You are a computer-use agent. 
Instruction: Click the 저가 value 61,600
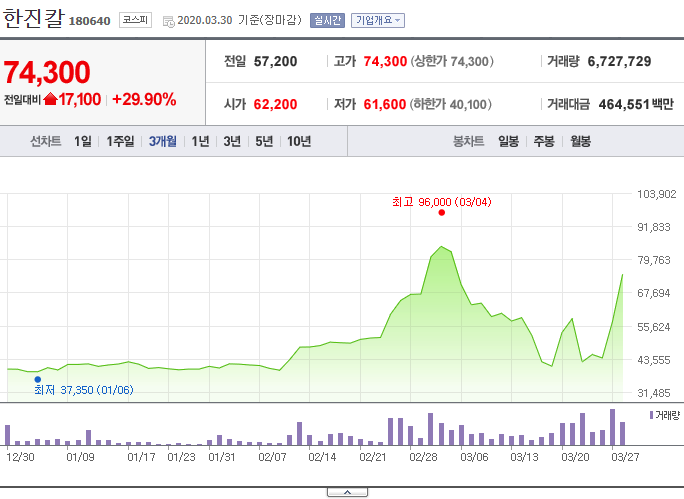[x=385, y=104]
